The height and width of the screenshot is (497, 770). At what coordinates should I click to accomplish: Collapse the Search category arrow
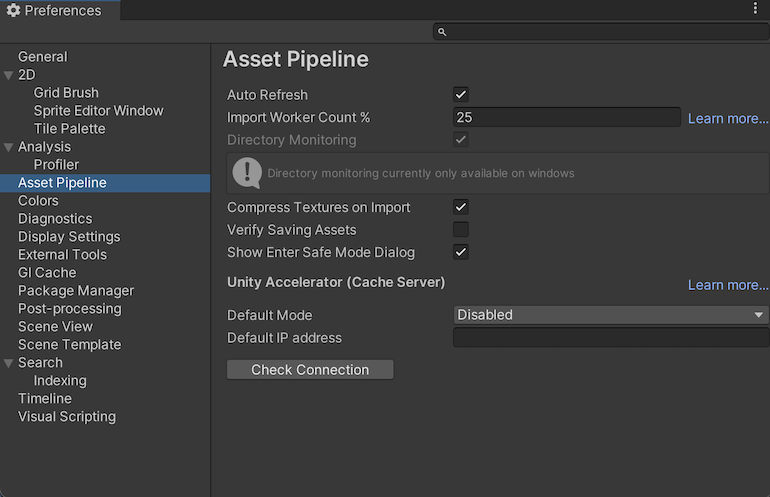tap(9, 363)
